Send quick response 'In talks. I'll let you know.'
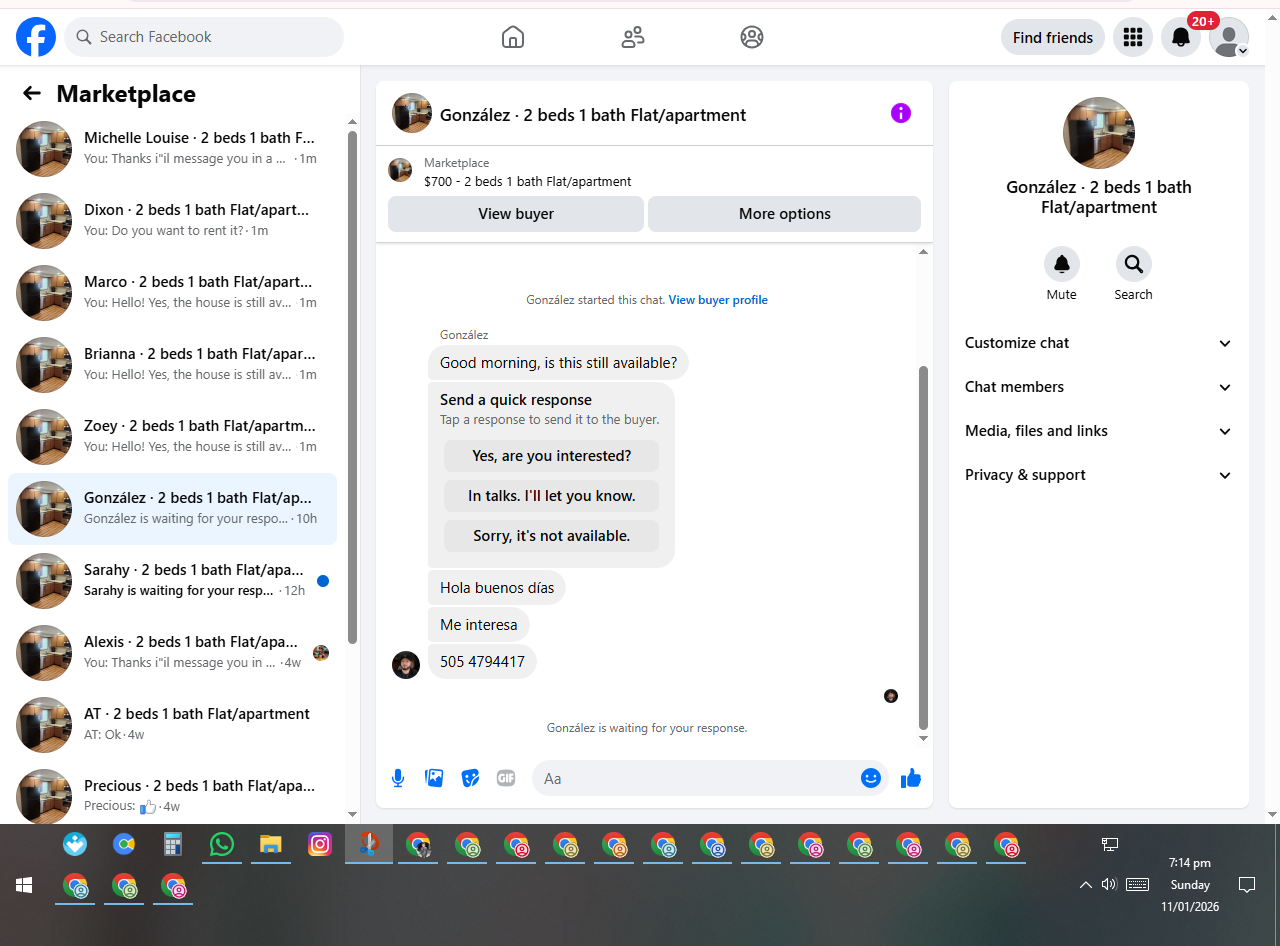 552,496
